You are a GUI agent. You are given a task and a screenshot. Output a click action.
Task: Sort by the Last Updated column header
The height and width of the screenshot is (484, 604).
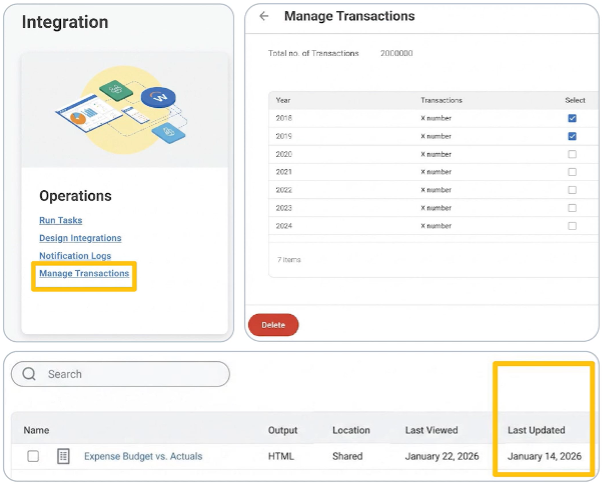536,430
